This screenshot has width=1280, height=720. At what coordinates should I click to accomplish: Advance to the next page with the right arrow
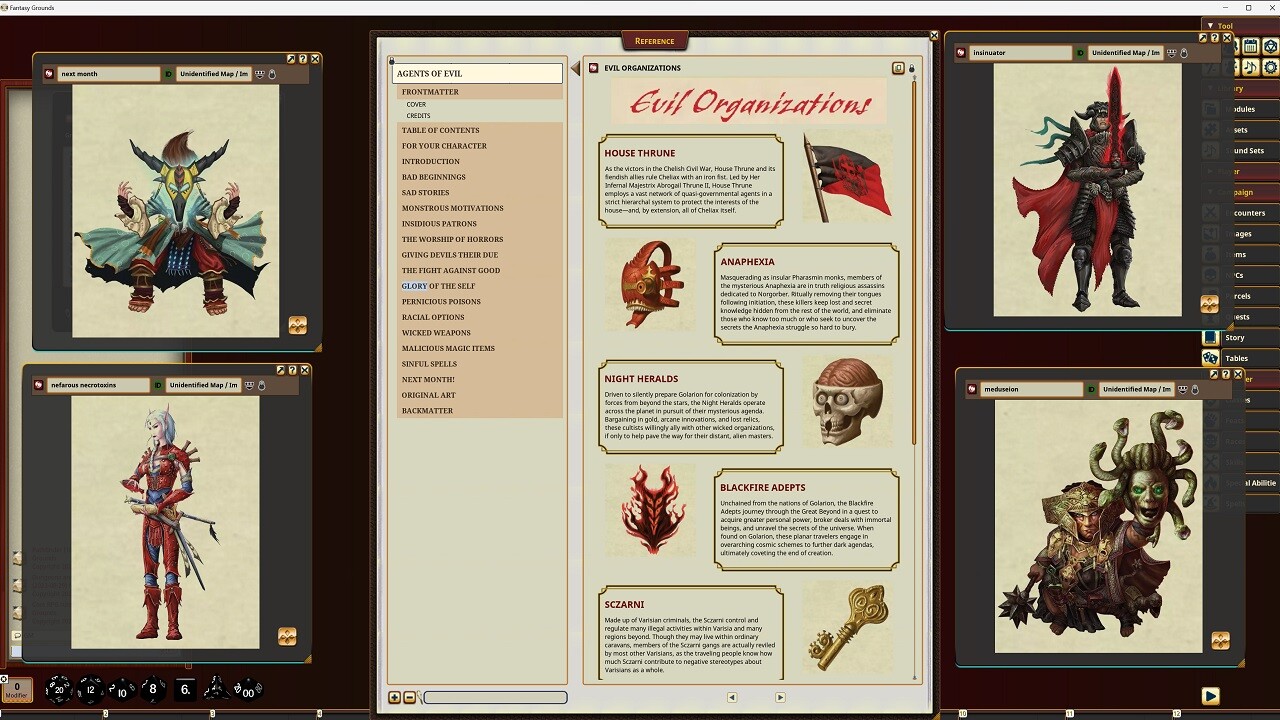(x=780, y=697)
